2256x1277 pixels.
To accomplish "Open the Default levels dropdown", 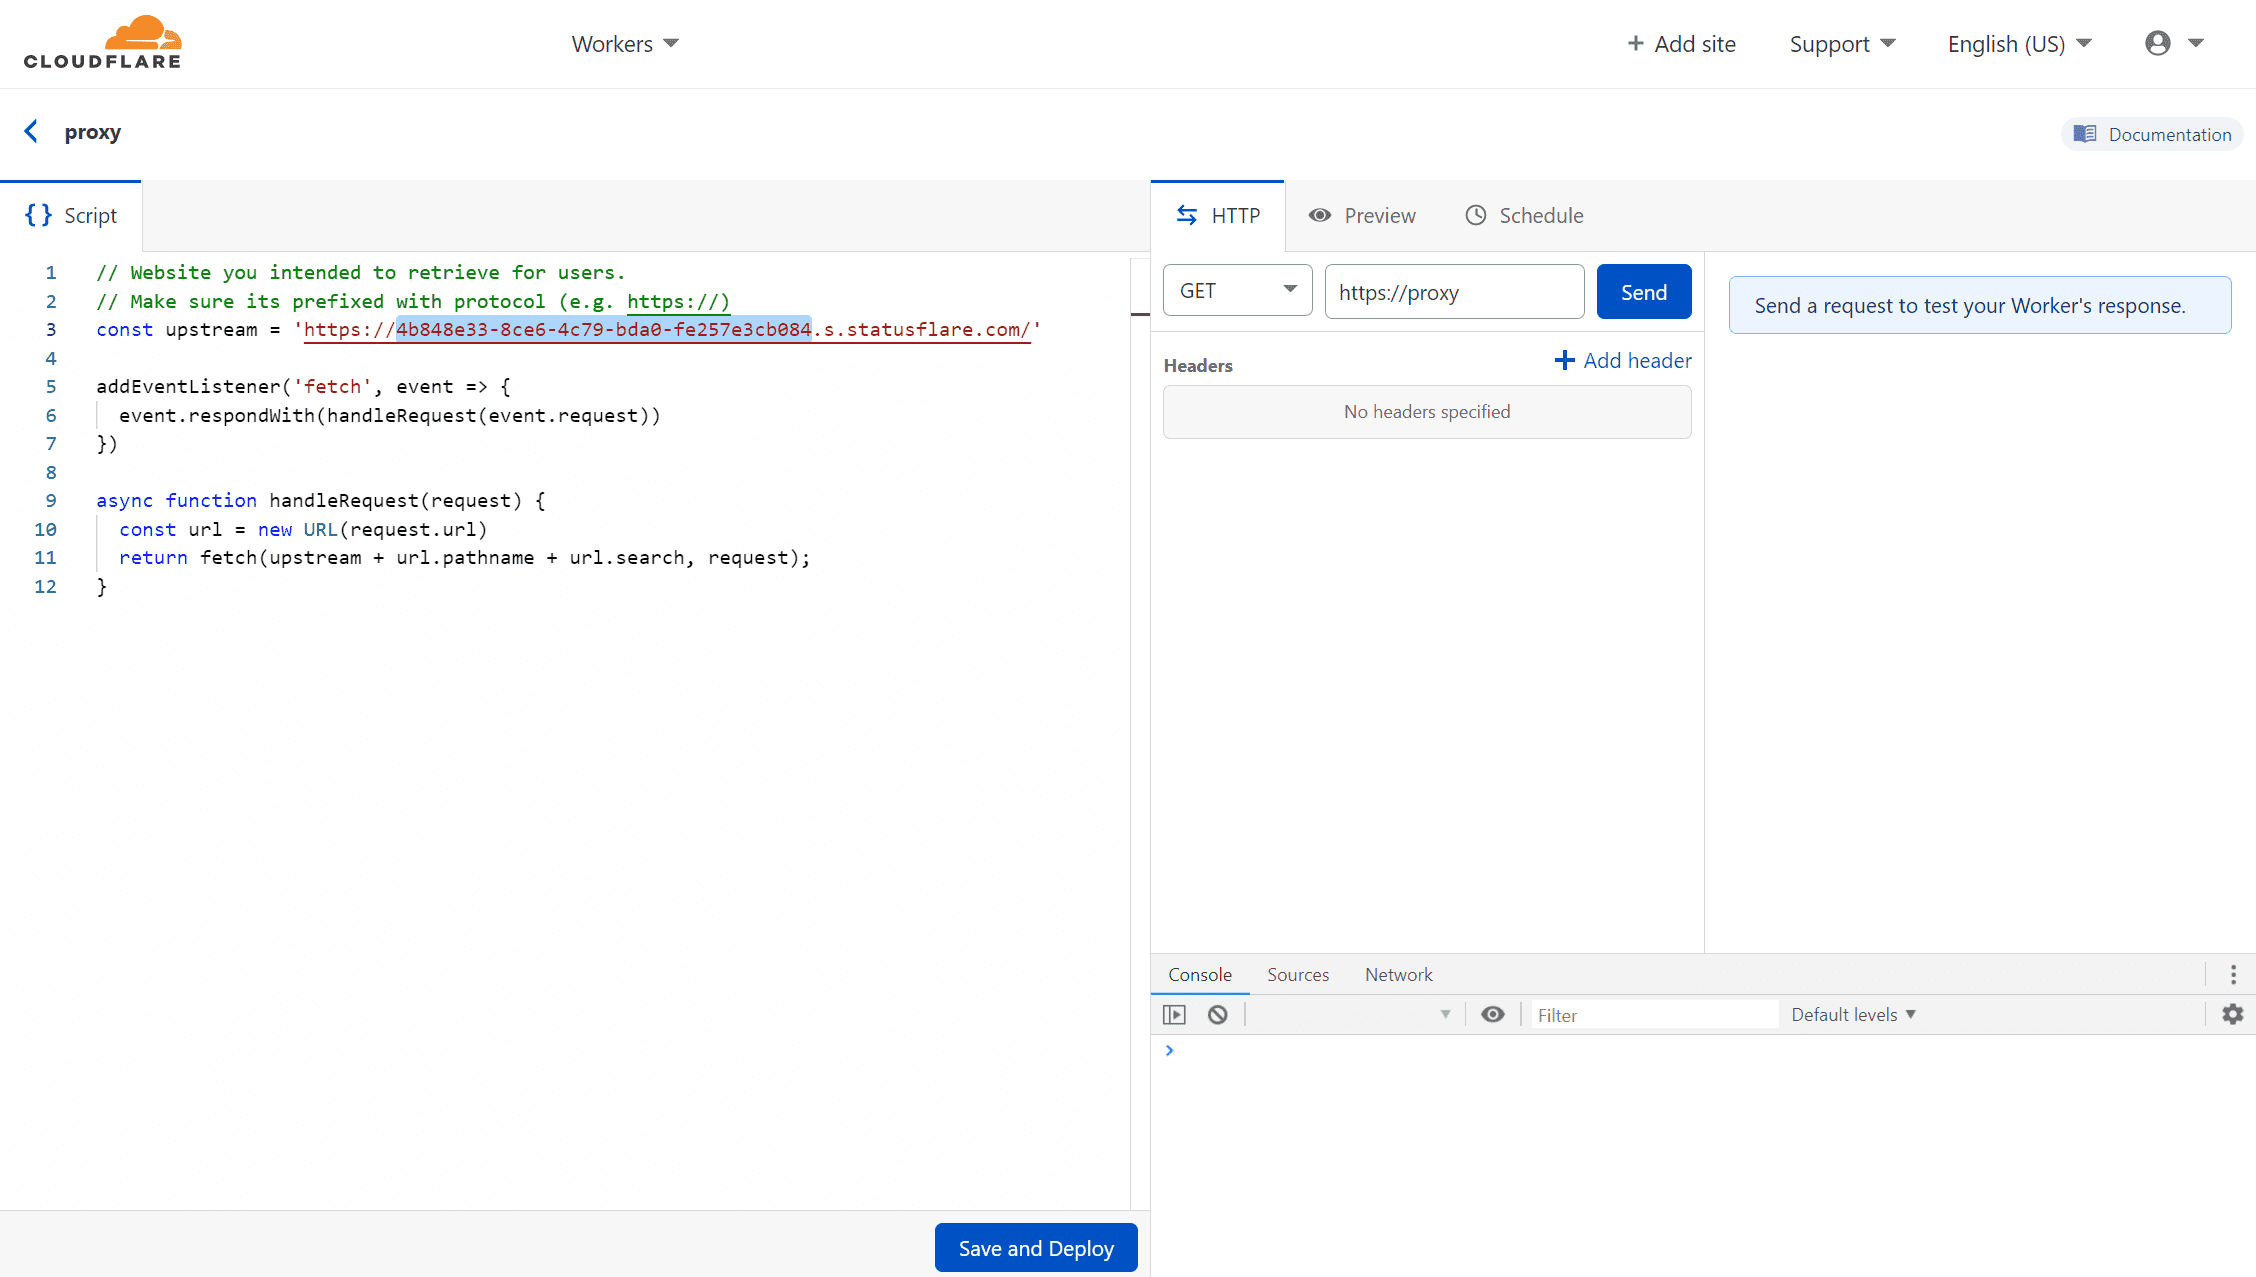I will (1853, 1014).
